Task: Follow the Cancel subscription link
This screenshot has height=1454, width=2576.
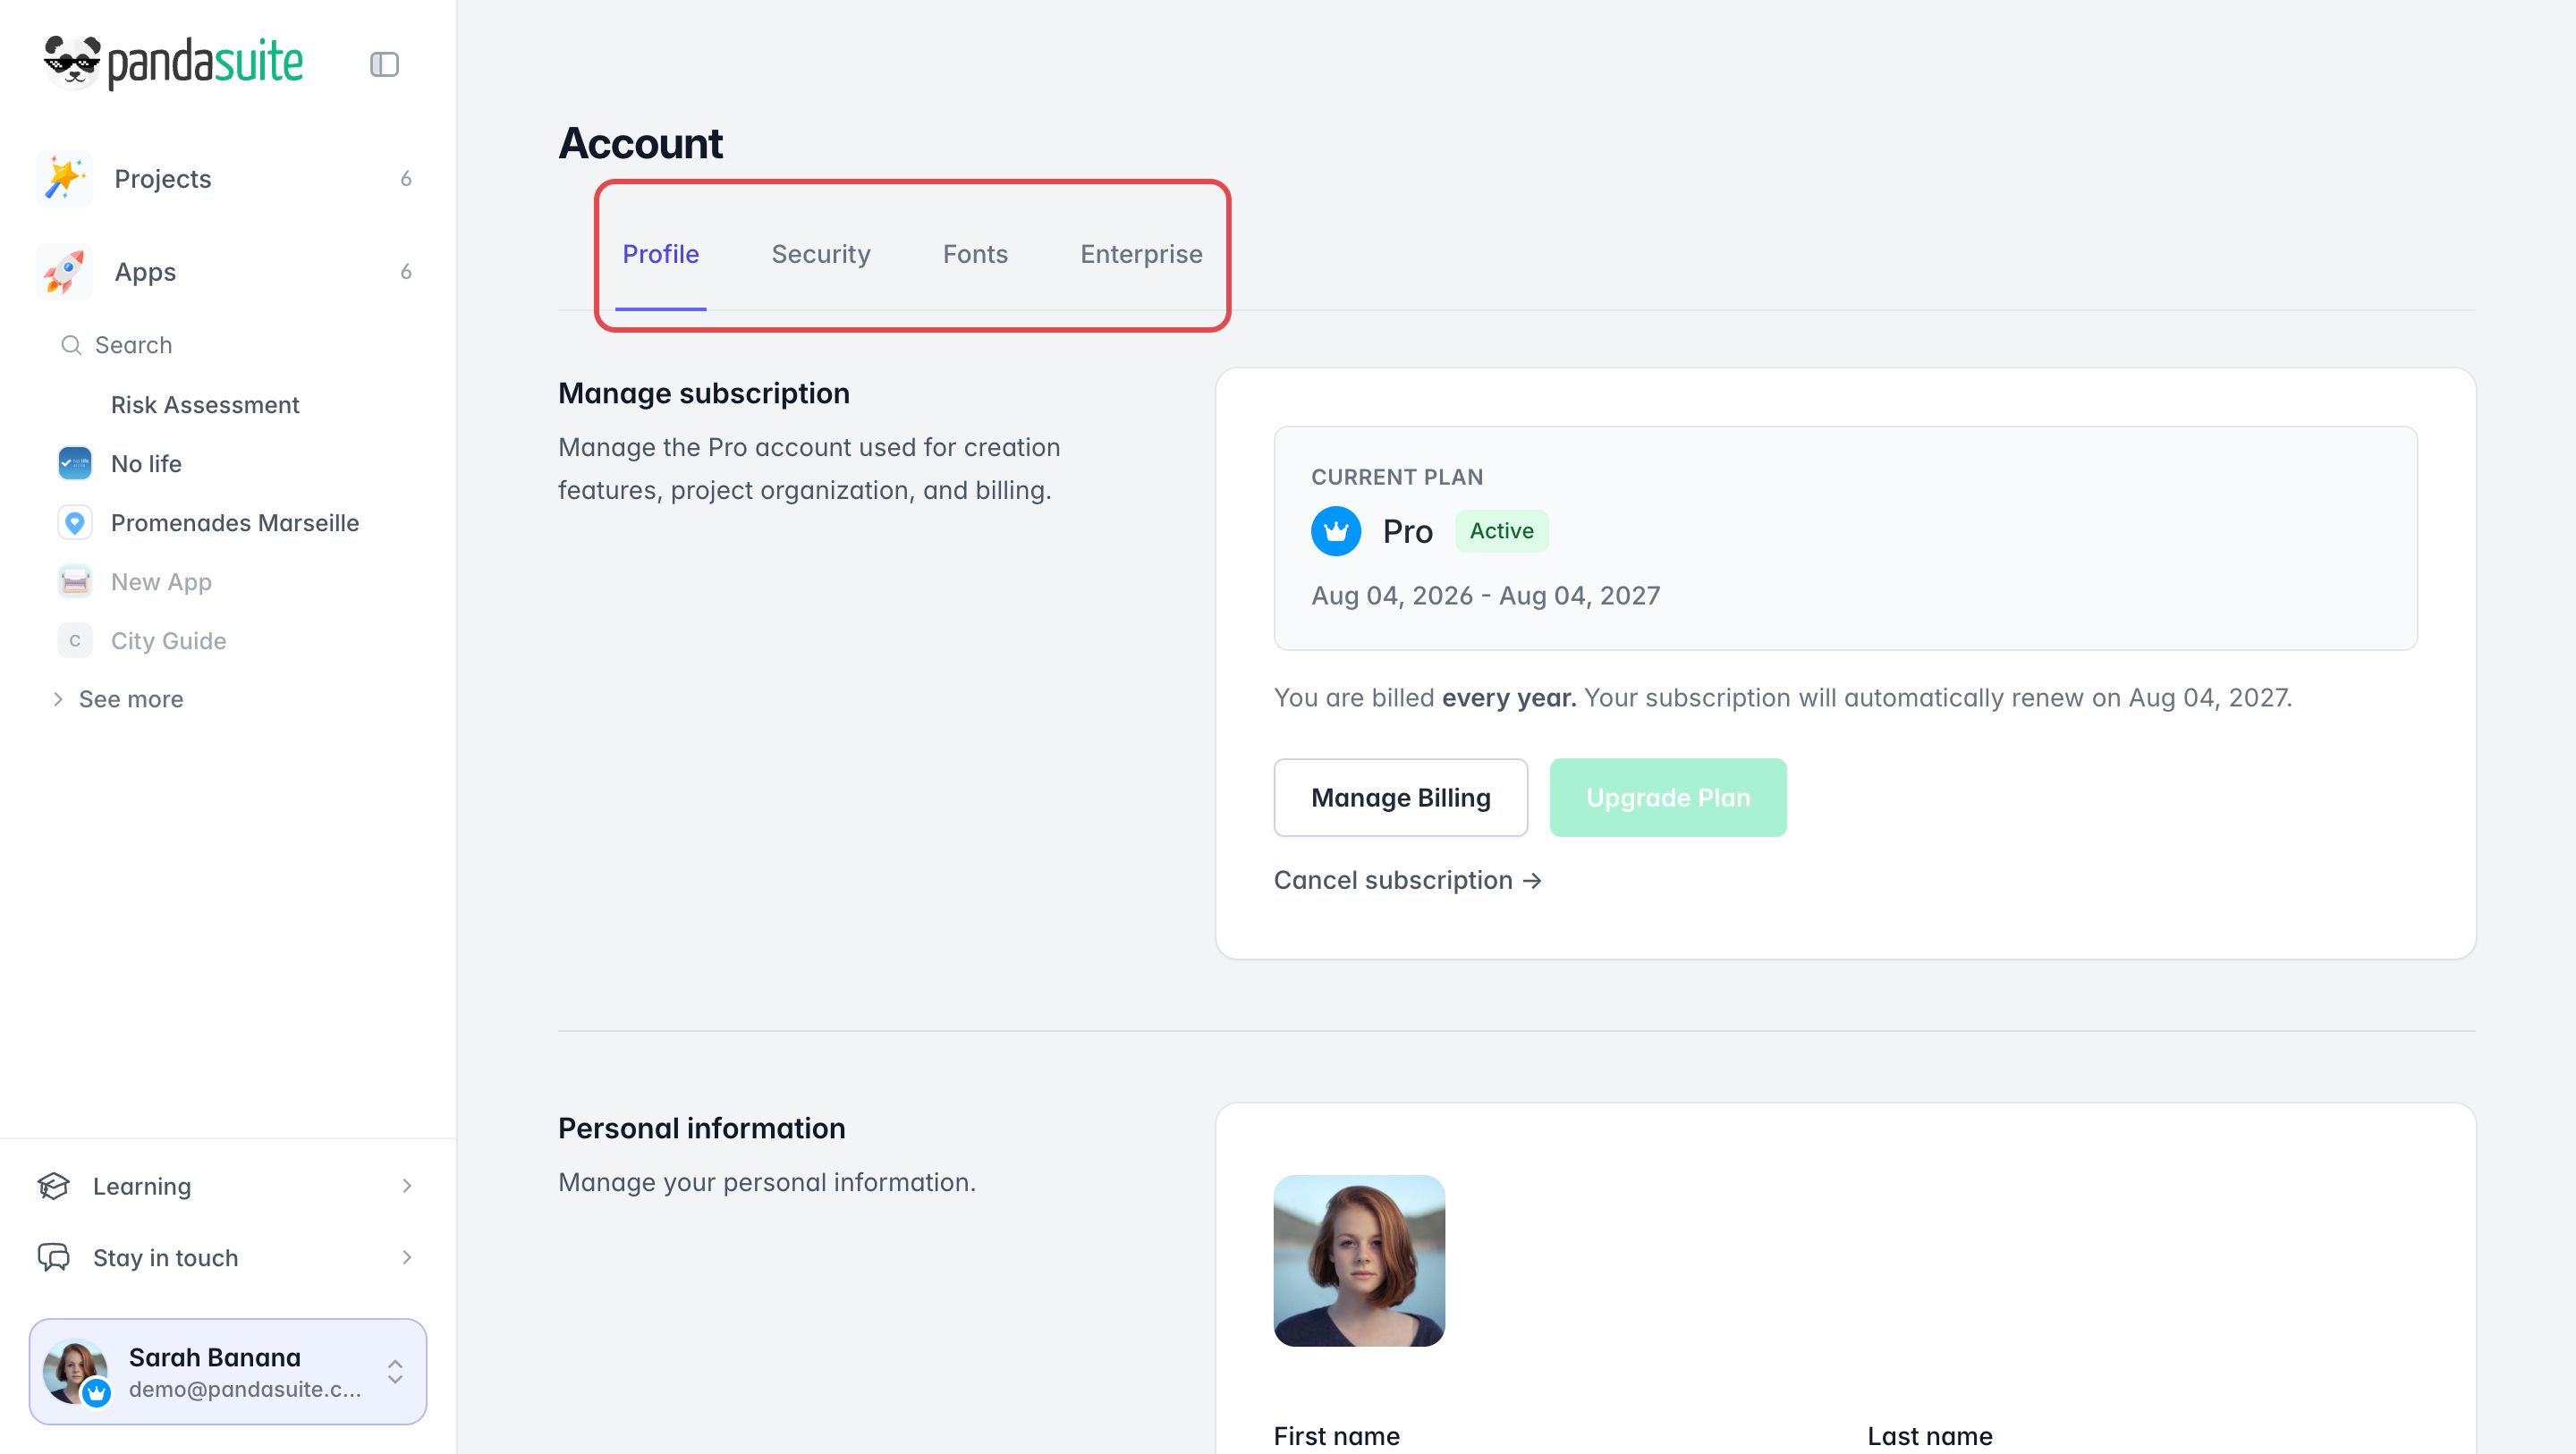Action: (x=1407, y=880)
